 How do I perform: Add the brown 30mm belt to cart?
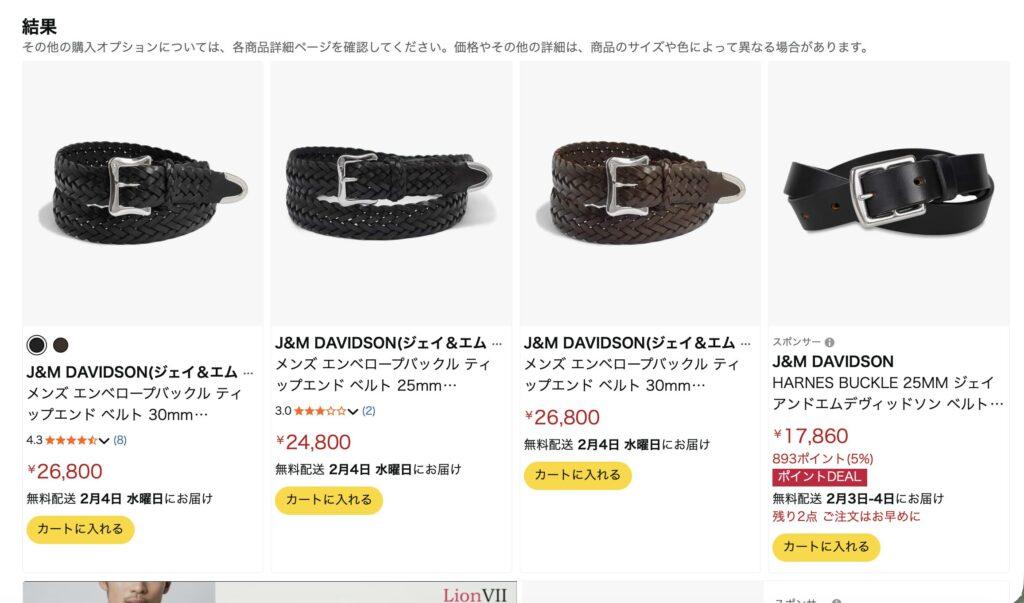point(577,475)
